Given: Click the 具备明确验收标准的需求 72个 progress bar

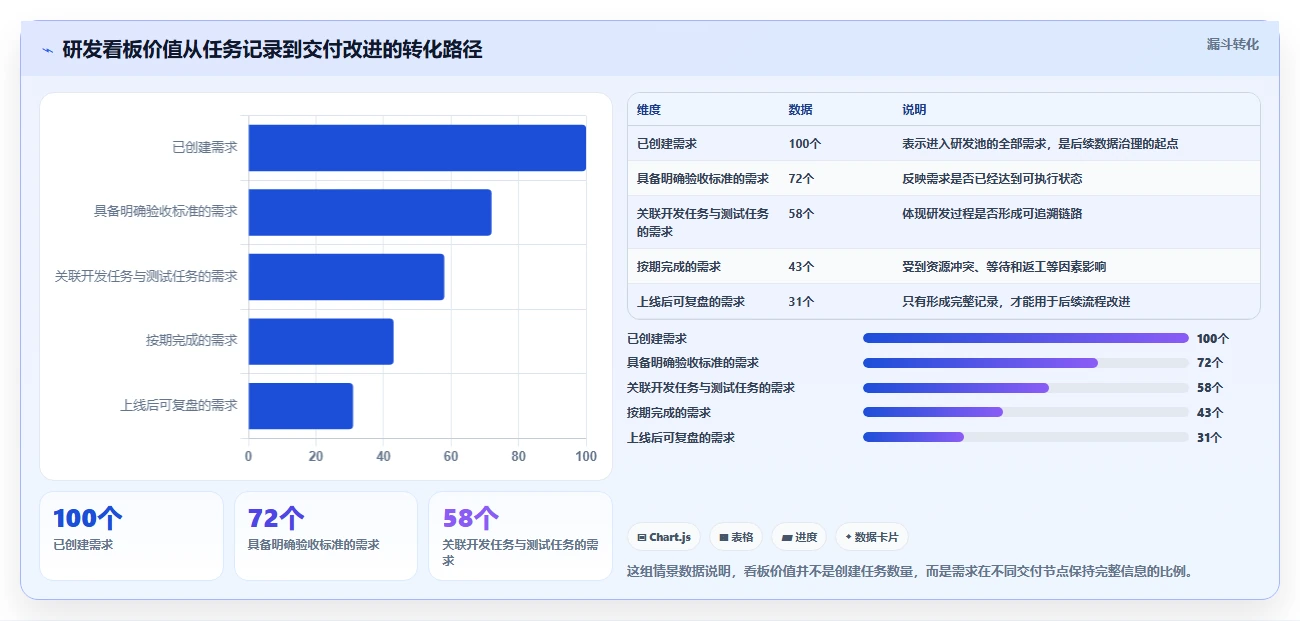Looking at the screenshot, I should 1026,363.
